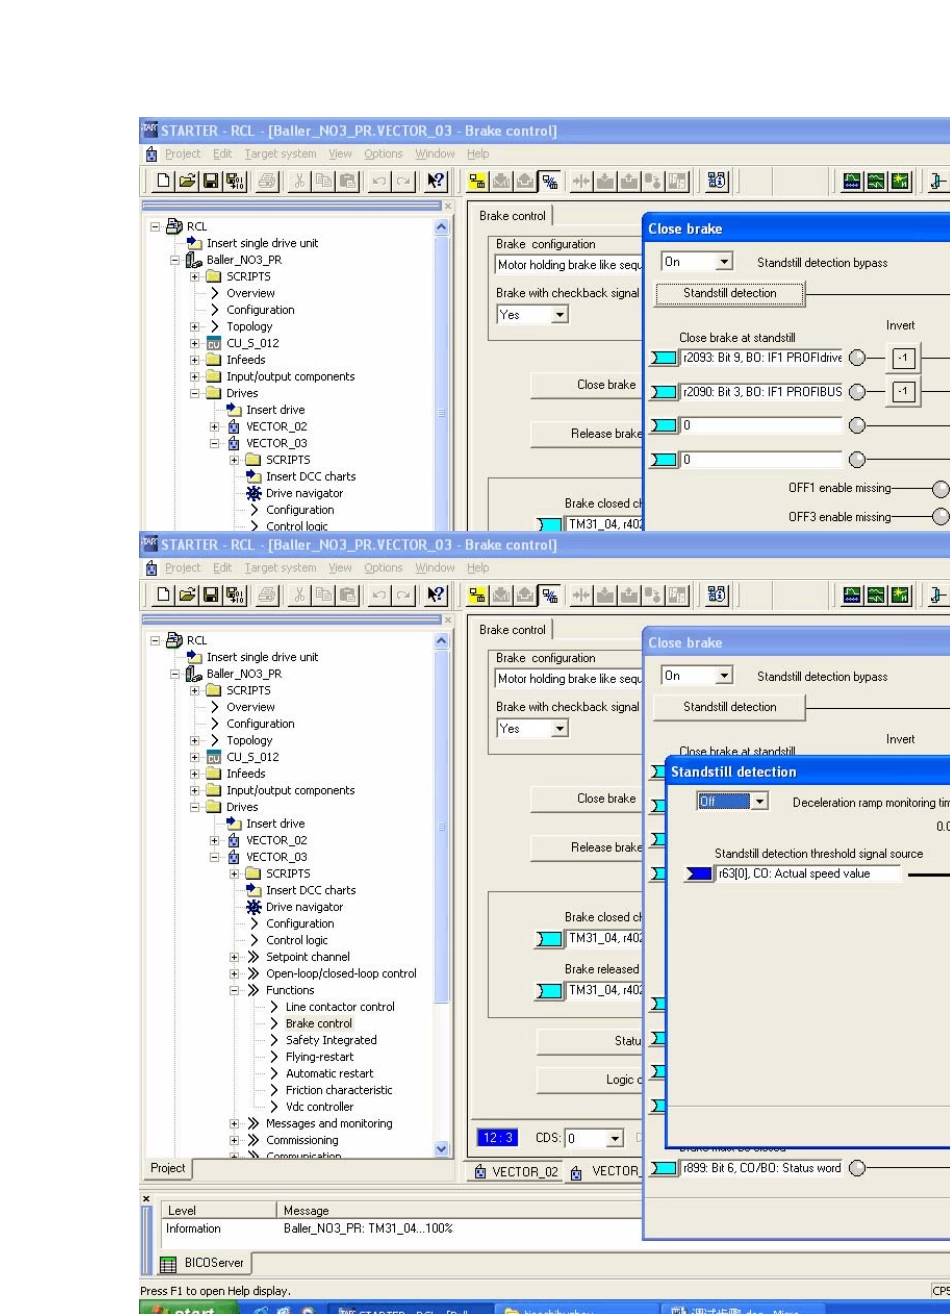Click the BICO connector icon beside r2093 Bit 9 PROFIdrive
This screenshot has height=1314, width=950.
pyautogui.click(x=662, y=359)
